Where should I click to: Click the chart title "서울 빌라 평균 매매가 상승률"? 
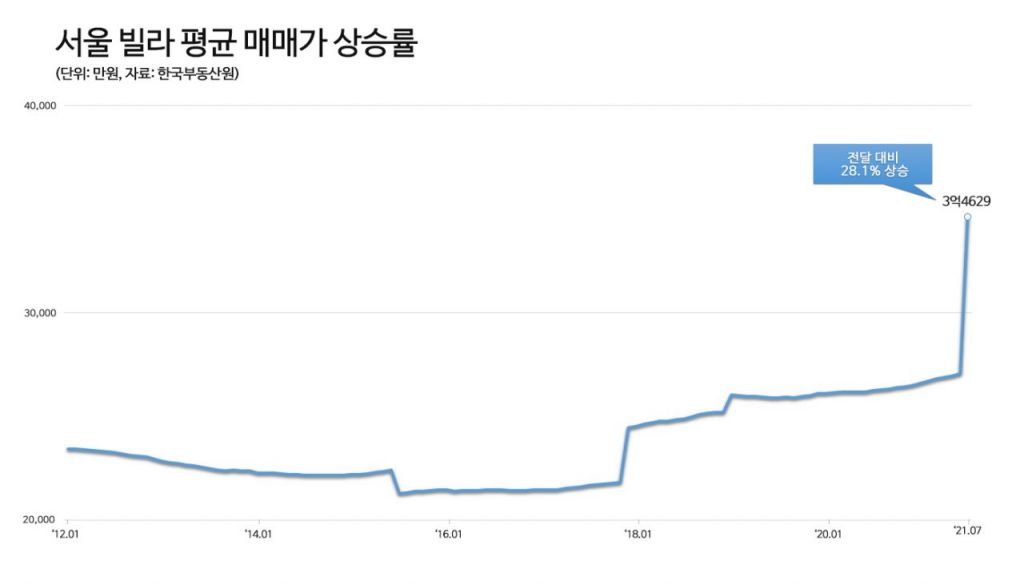[x=235, y=44]
